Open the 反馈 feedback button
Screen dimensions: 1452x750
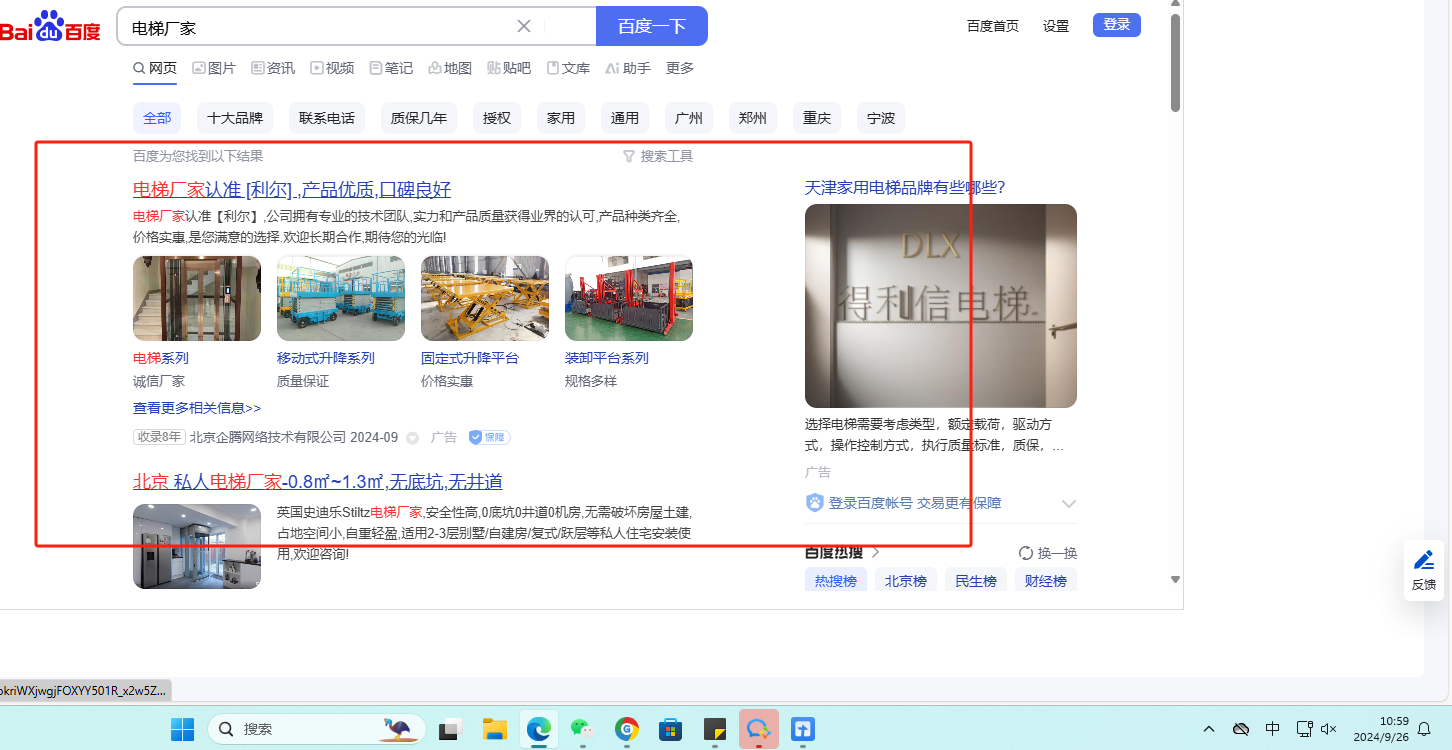(x=1424, y=570)
